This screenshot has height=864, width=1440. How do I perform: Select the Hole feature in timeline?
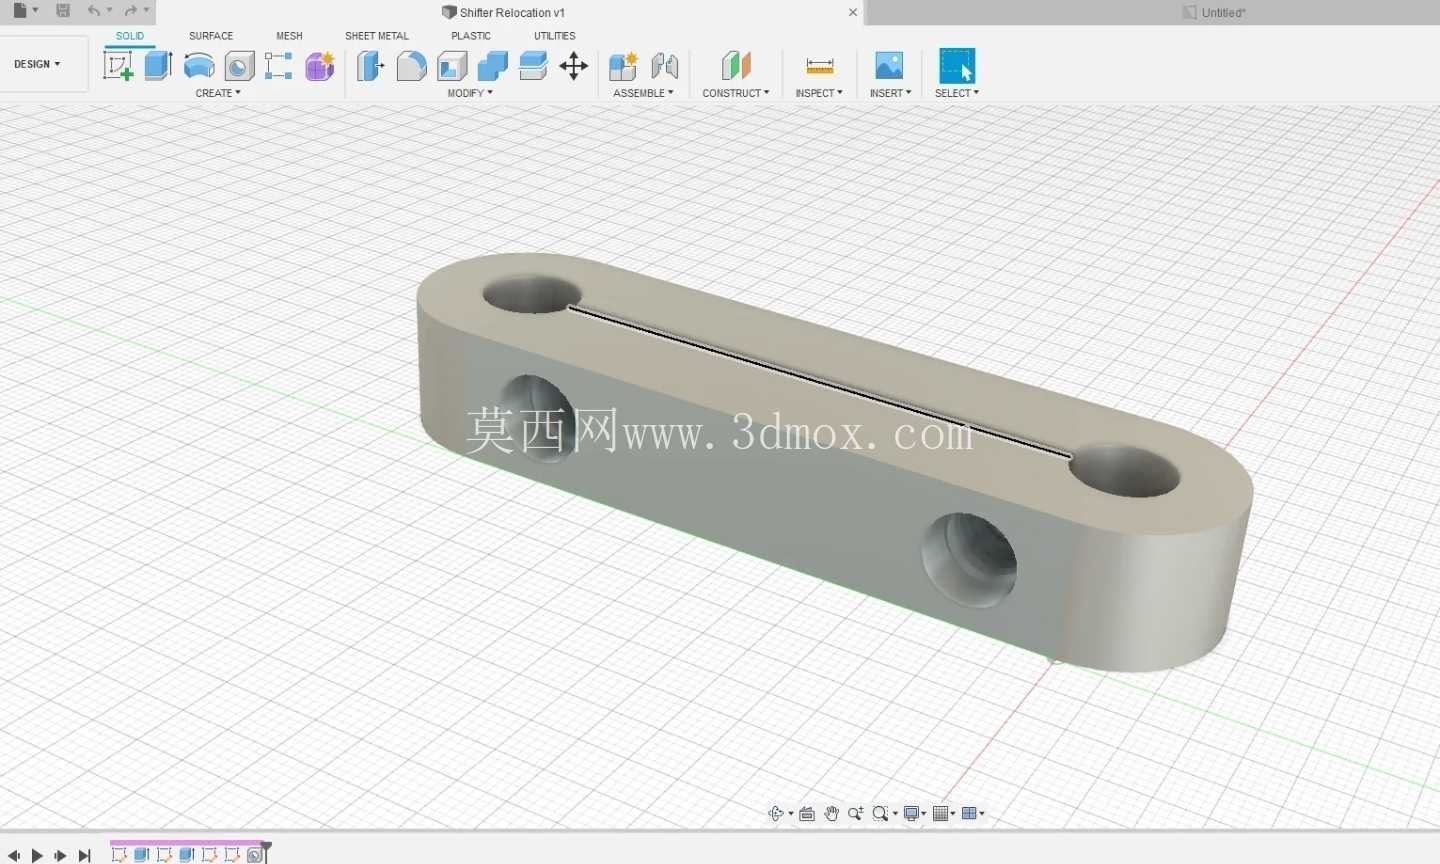coord(254,855)
